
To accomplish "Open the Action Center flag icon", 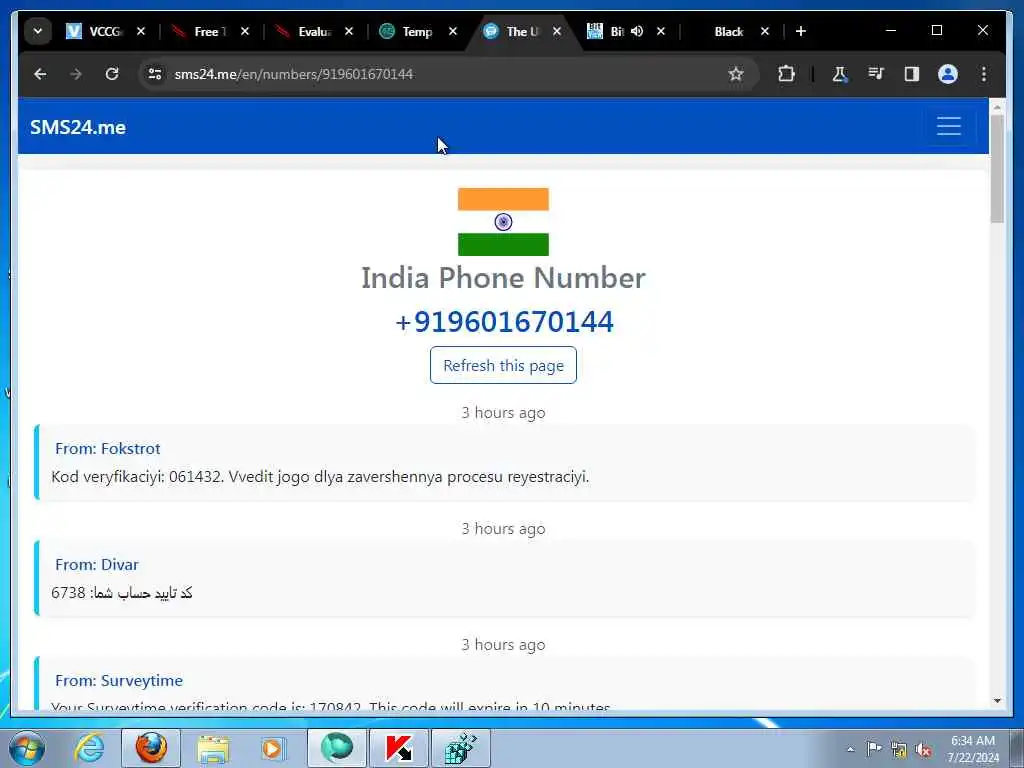I will (874, 749).
